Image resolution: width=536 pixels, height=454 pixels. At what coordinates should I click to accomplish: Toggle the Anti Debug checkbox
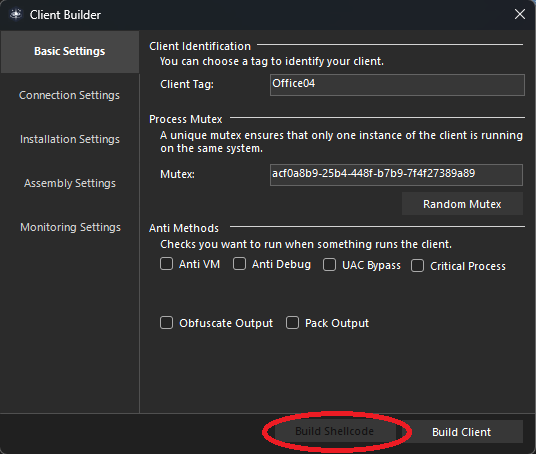[239, 264]
